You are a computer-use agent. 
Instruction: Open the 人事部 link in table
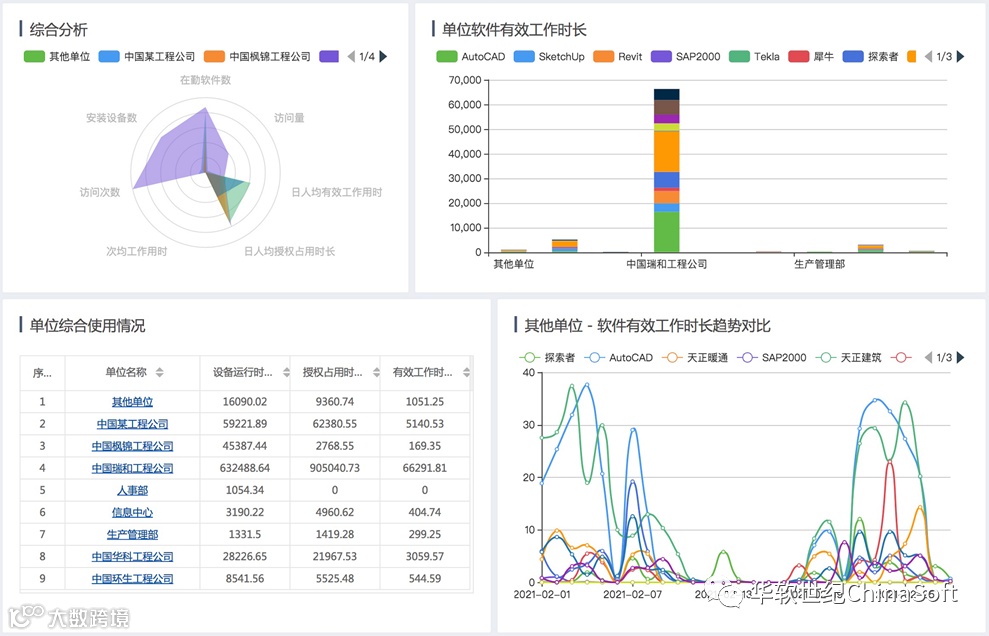132,490
